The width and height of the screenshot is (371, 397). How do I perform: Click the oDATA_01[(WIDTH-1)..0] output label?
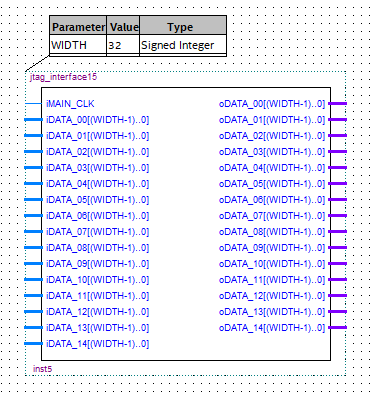[x=272, y=120]
